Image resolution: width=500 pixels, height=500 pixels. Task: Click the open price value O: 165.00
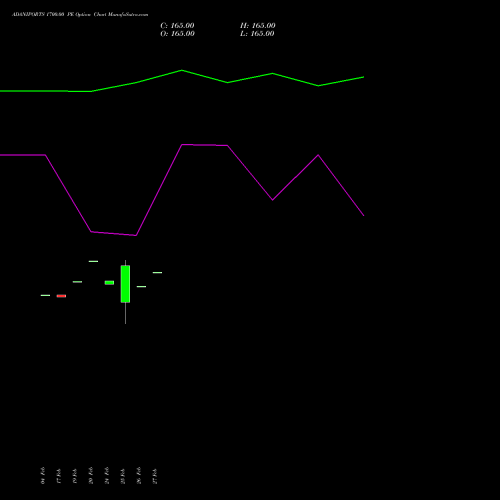pos(177,34)
